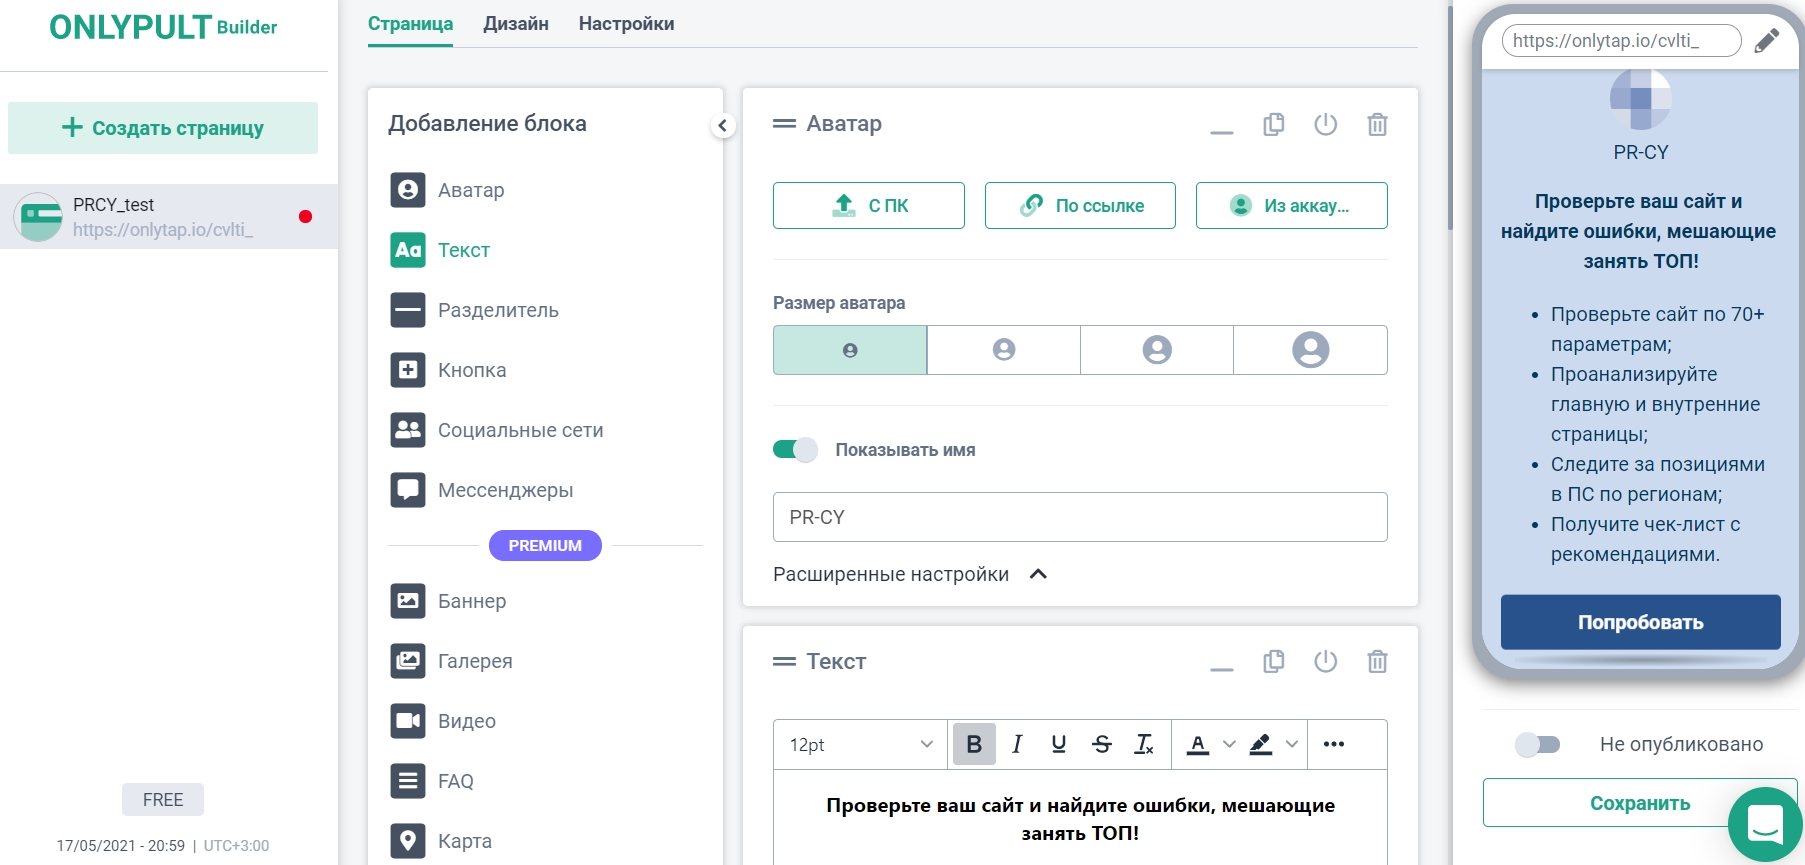Viewport: 1805px width, 865px height.
Task: Click the PREMIUM badge
Action: pos(545,546)
